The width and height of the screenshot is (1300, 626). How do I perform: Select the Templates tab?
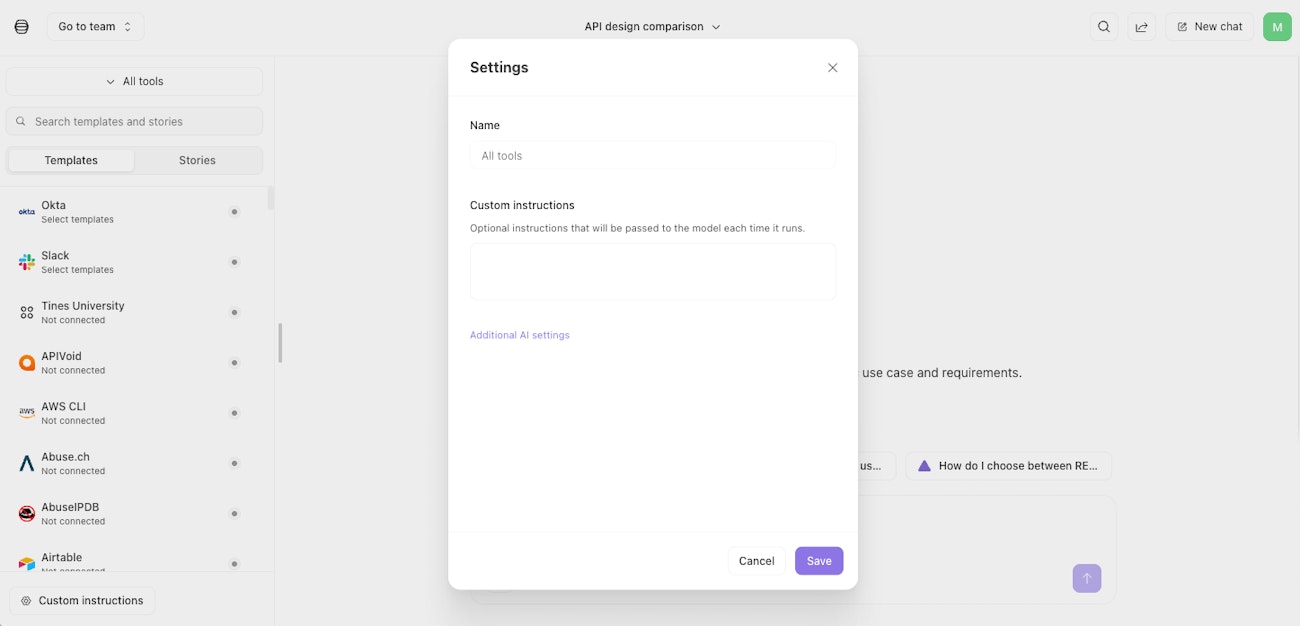click(71, 160)
